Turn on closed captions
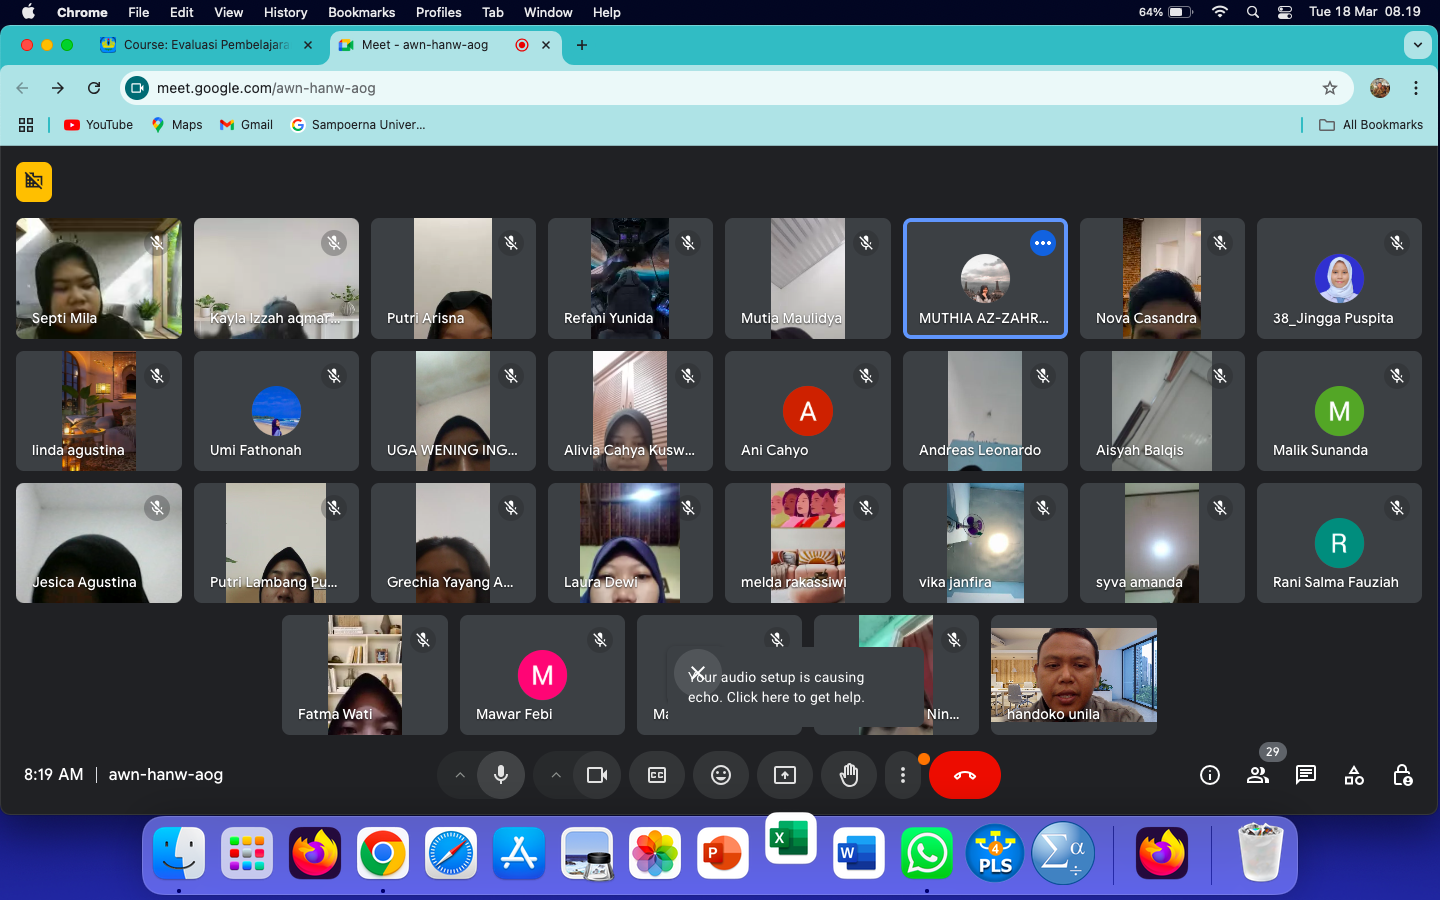 (657, 775)
